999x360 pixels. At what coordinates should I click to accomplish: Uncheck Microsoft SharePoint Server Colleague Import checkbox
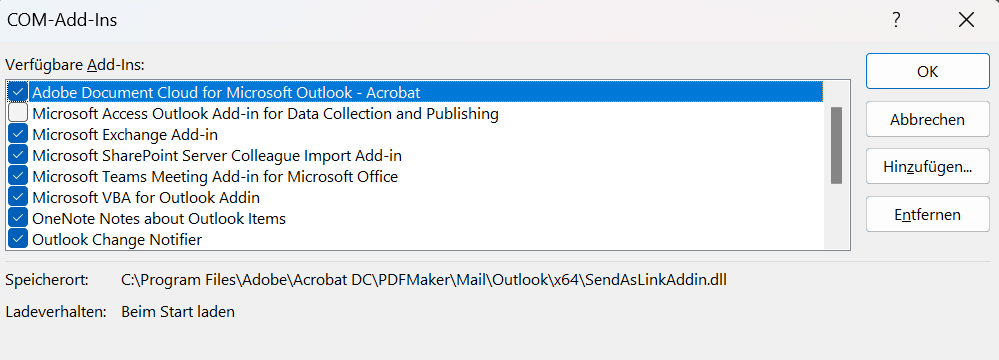[x=18, y=155]
